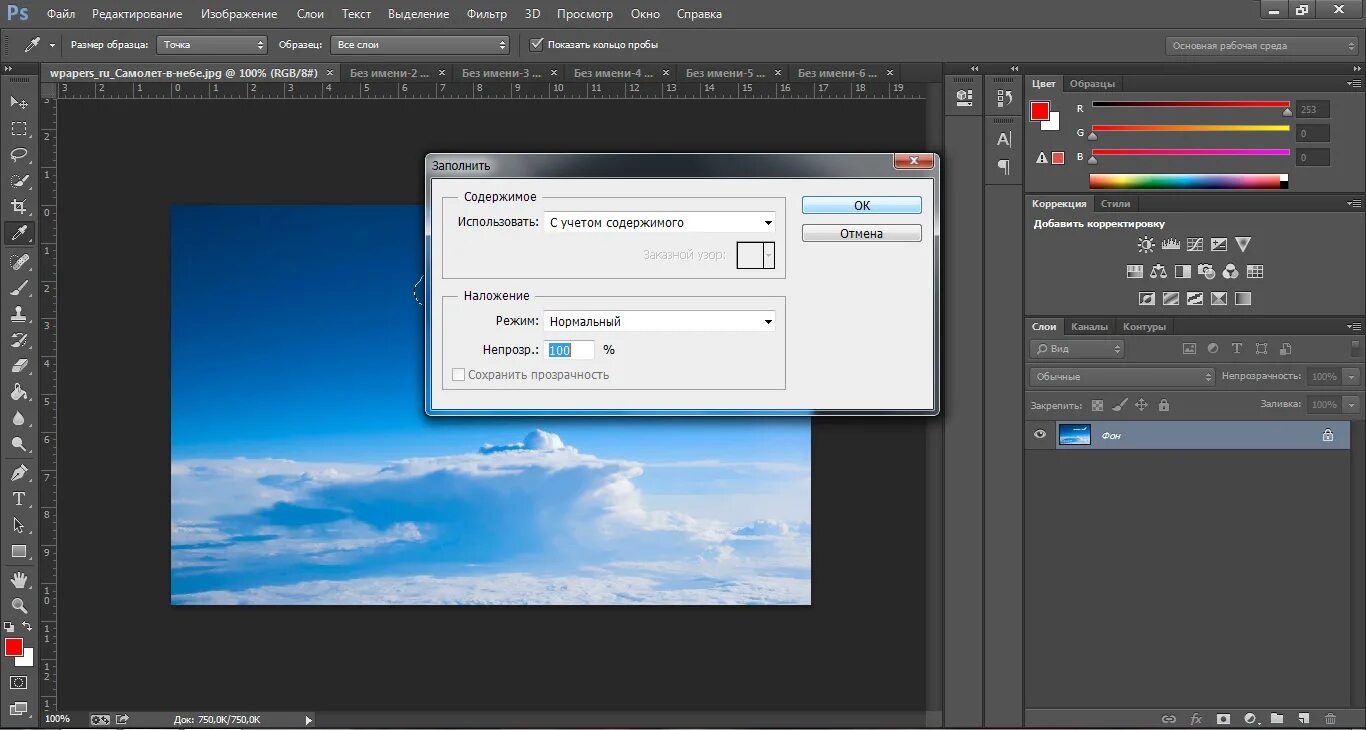Select the Crop tool

point(18,207)
